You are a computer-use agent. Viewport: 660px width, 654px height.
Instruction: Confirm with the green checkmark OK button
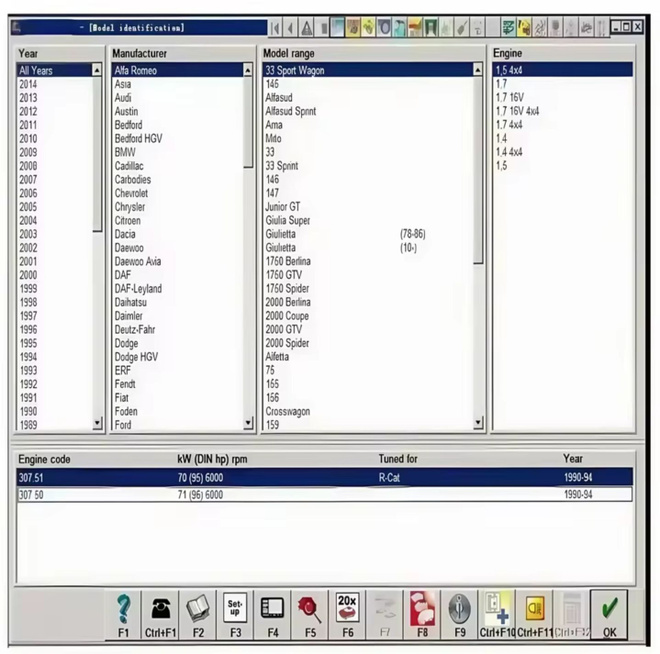[609, 614]
